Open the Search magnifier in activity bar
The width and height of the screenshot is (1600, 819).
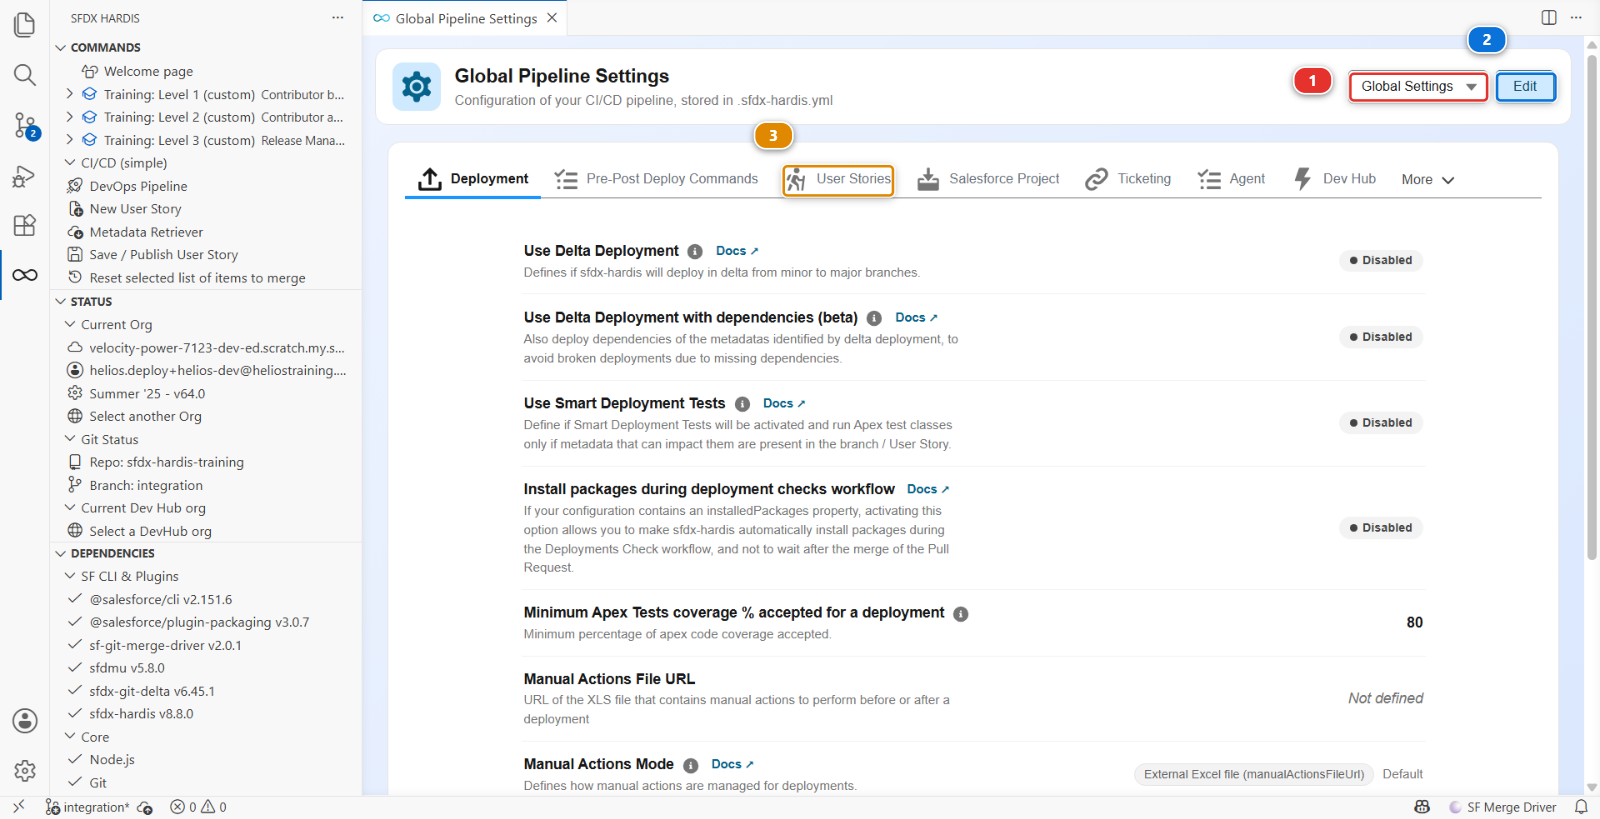click(x=25, y=75)
